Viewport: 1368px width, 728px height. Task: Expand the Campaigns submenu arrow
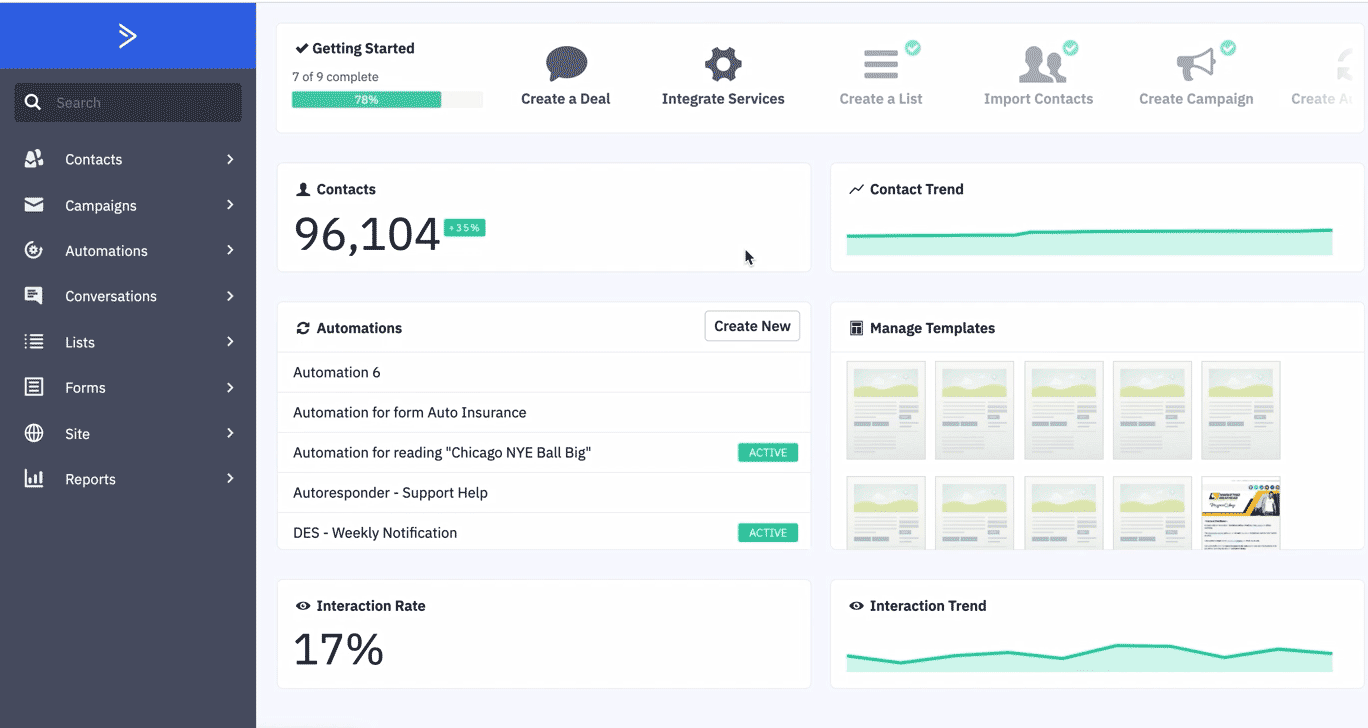230,205
